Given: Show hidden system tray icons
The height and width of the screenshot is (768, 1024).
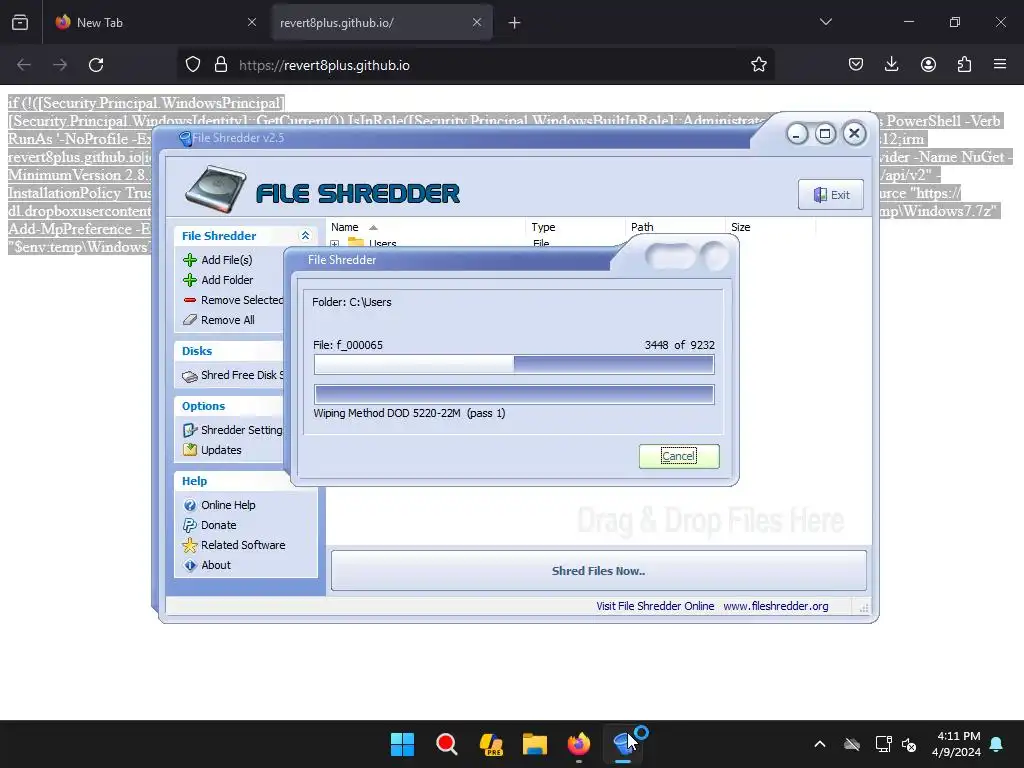Looking at the screenshot, I should pyautogui.click(x=820, y=744).
